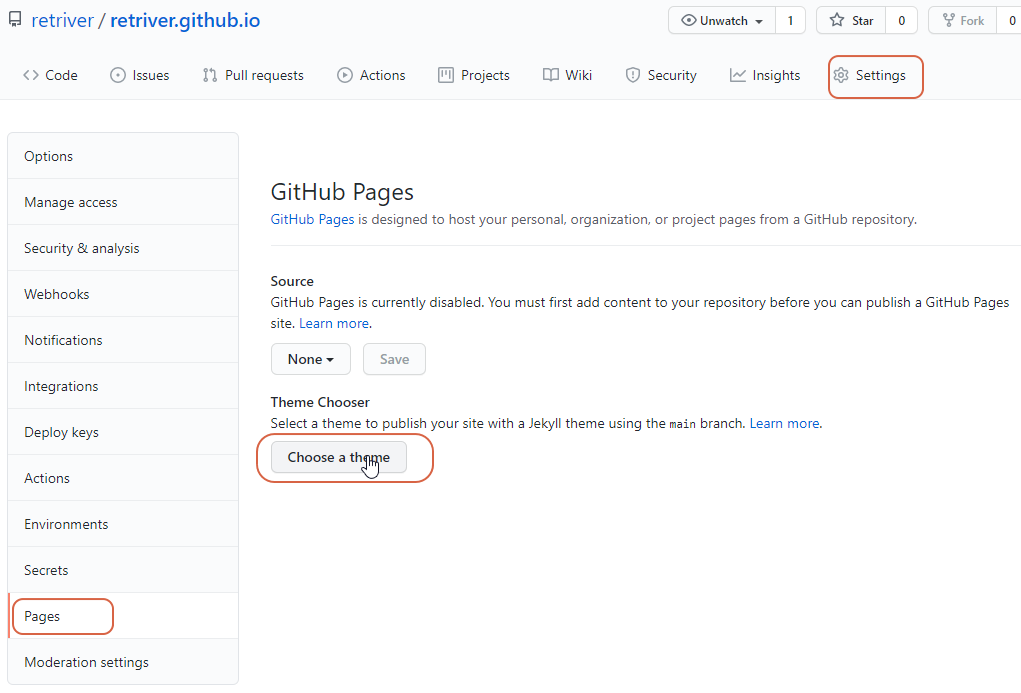Screen dimensions: 1021x693
Task: Open the Pull requests tab
Action: (253, 76)
